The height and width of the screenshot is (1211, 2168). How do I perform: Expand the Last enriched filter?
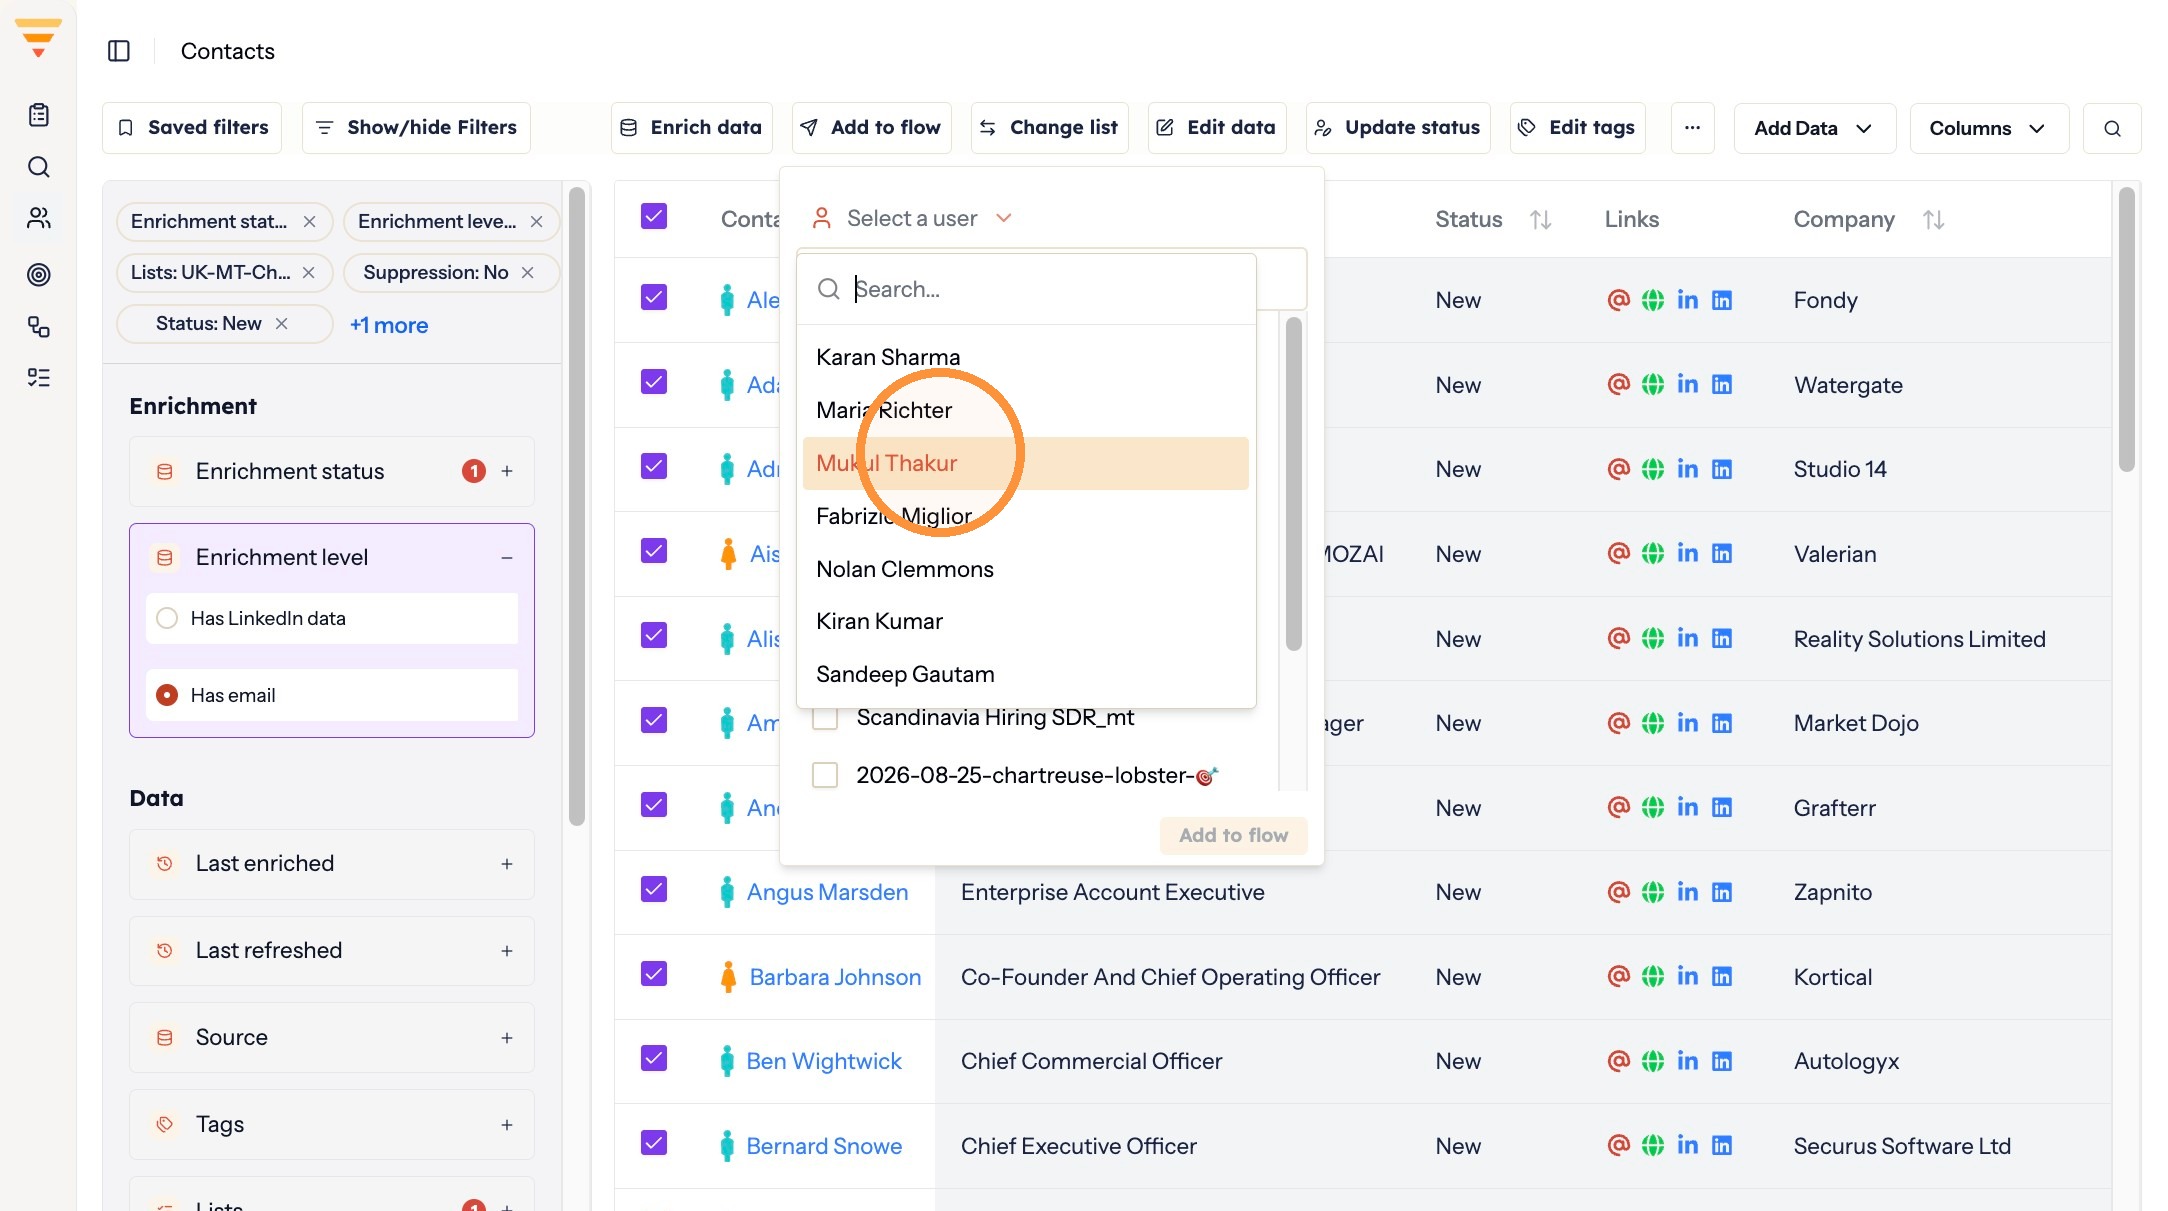point(507,864)
